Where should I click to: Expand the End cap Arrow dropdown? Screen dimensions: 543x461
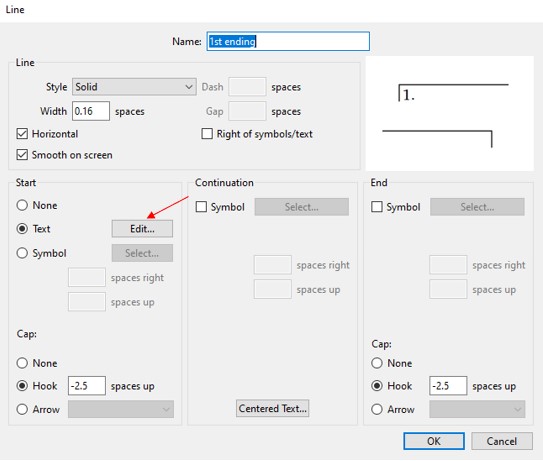pos(477,409)
